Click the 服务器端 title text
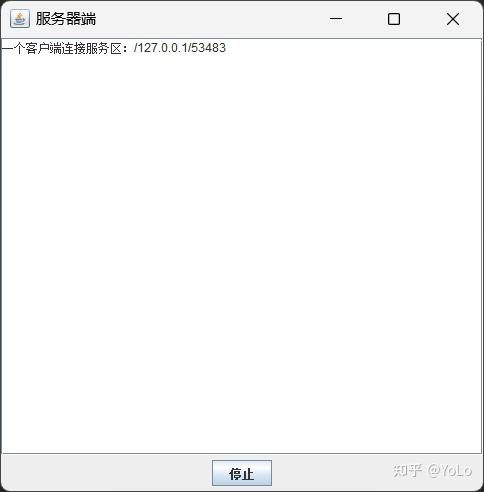 point(66,19)
